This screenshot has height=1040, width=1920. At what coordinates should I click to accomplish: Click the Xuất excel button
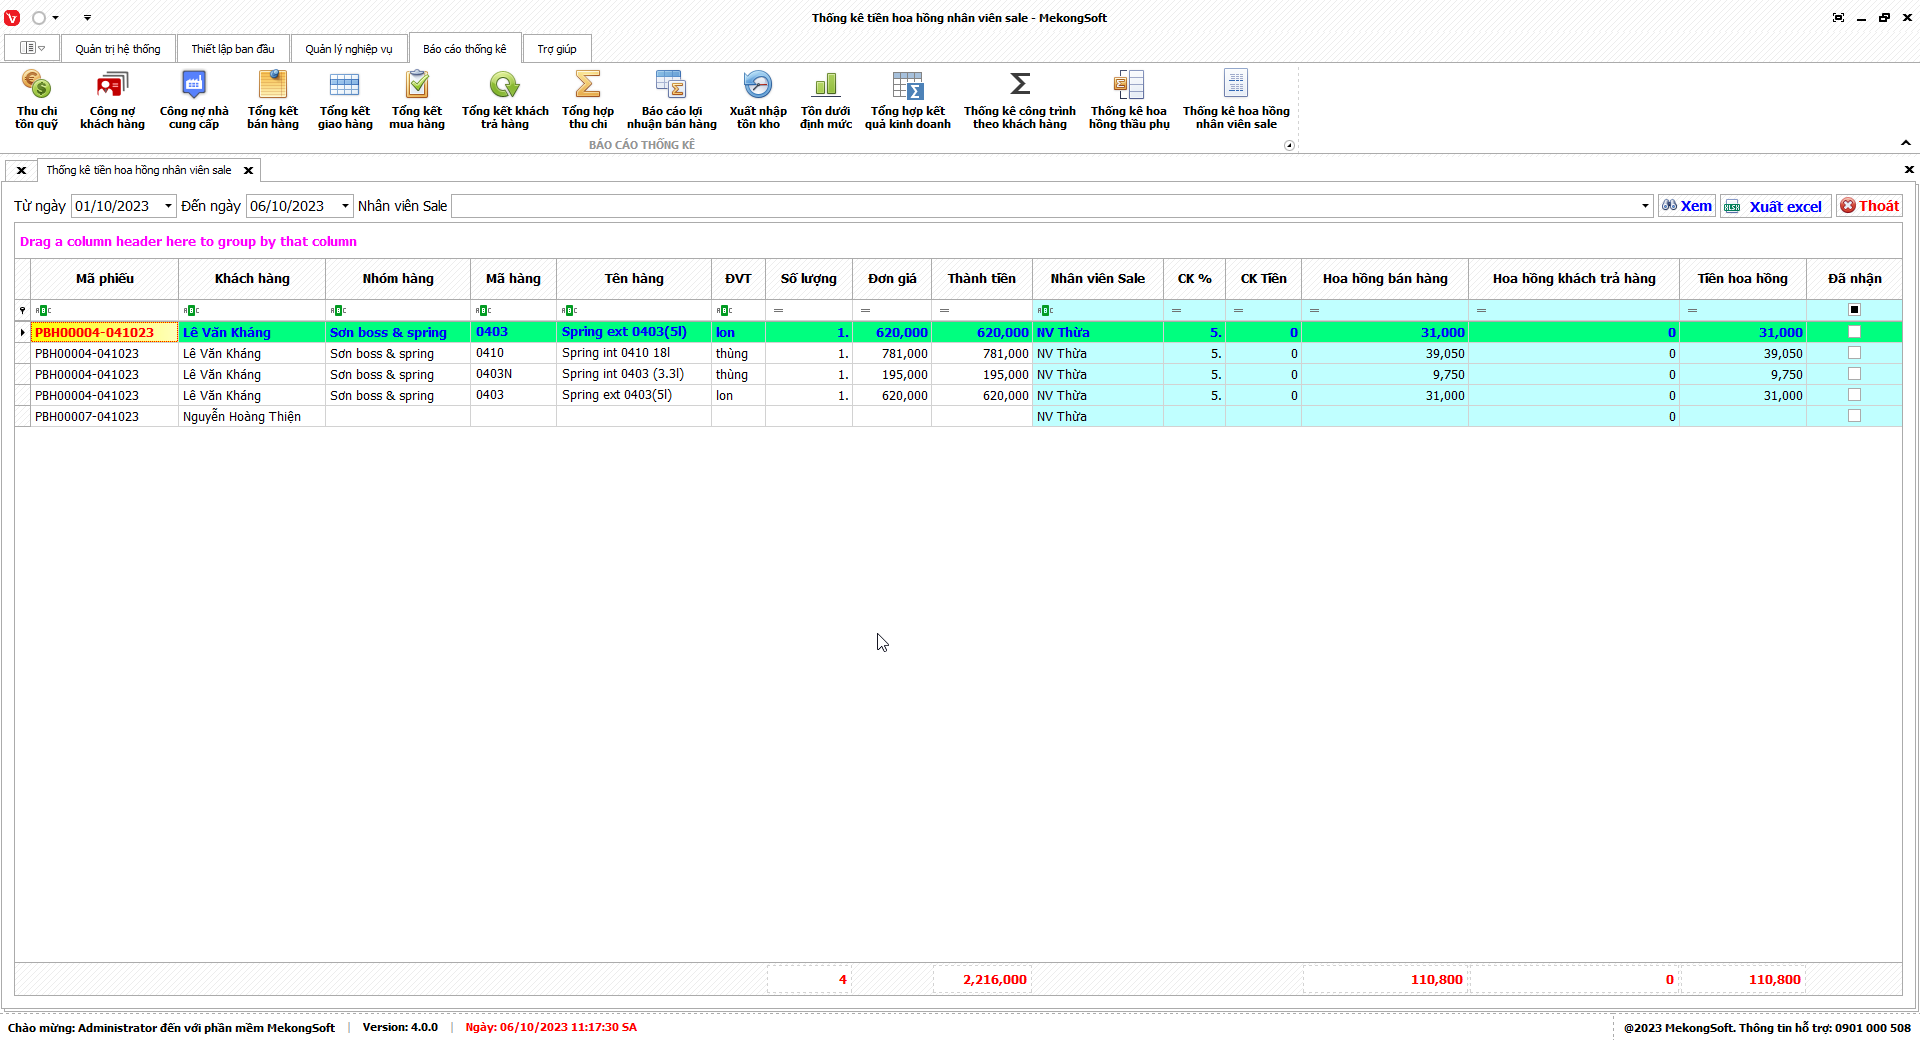pos(1776,206)
